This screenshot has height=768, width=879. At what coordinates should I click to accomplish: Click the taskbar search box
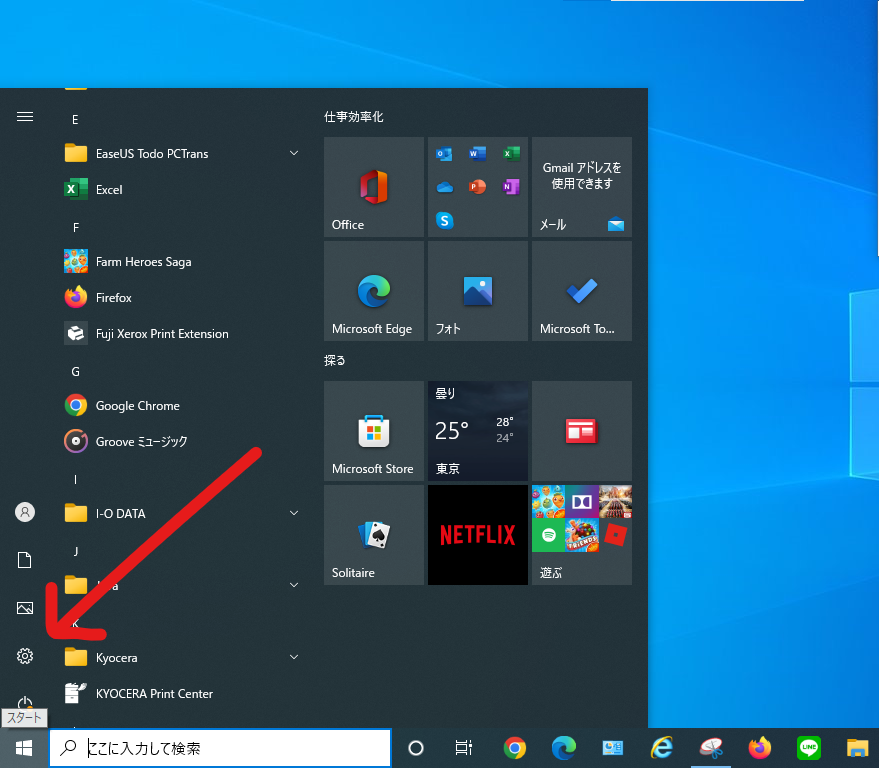point(220,747)
